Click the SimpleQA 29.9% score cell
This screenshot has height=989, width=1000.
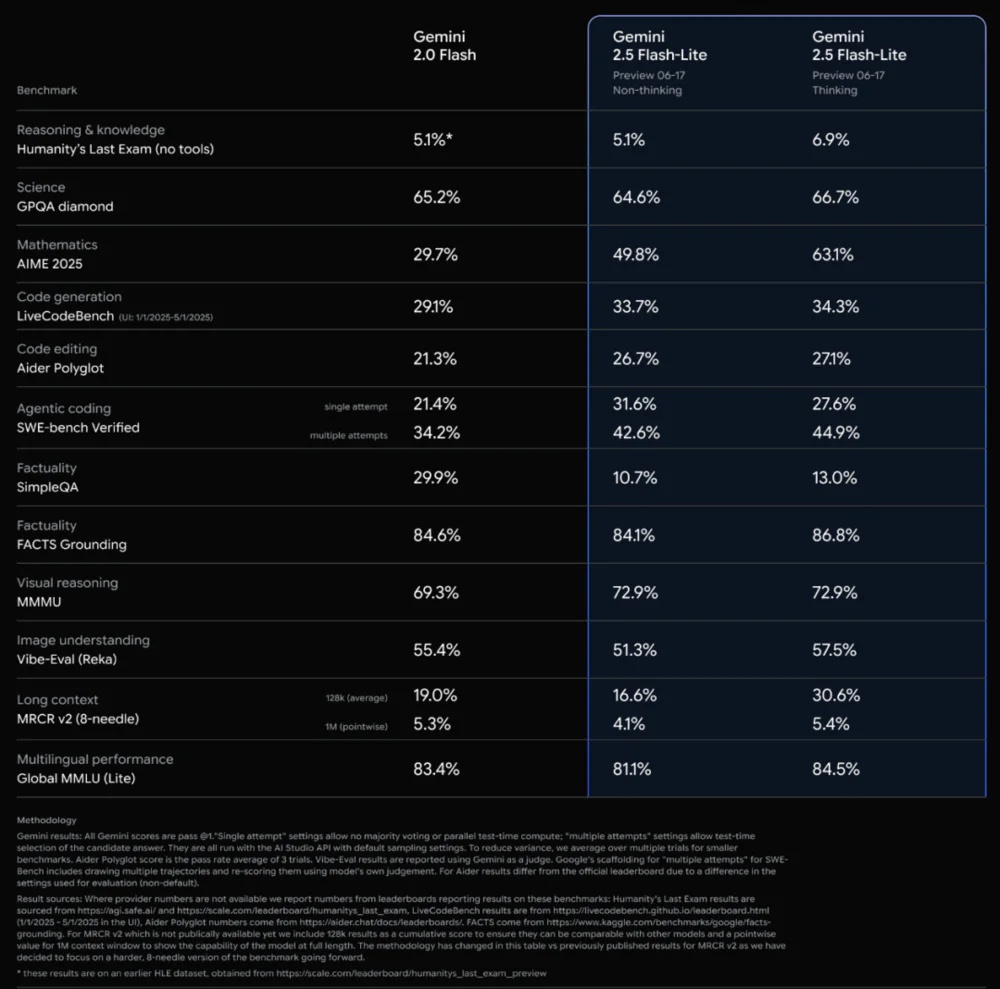point(436,477)
